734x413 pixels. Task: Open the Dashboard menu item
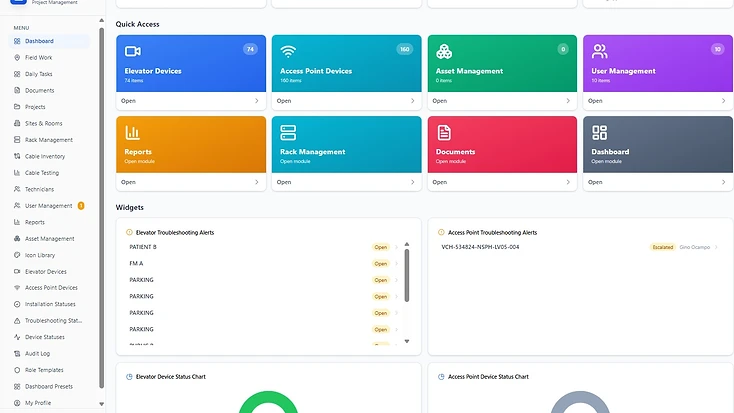pos(49,41)
